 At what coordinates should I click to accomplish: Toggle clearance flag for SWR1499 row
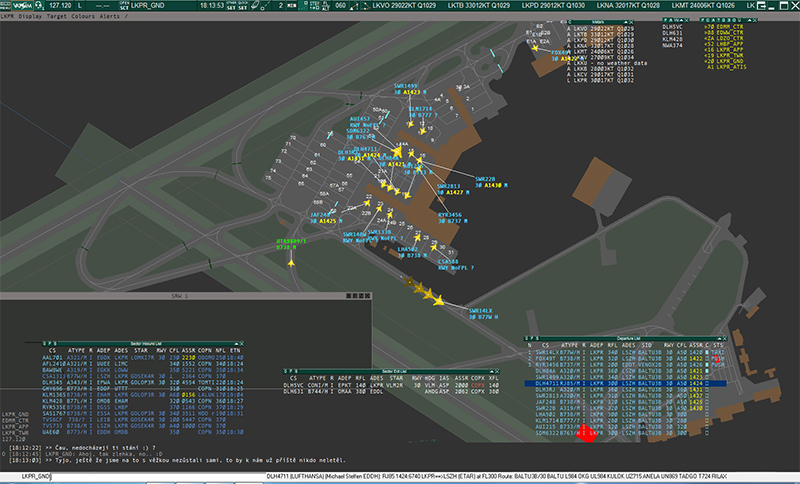tap(707, 377)
